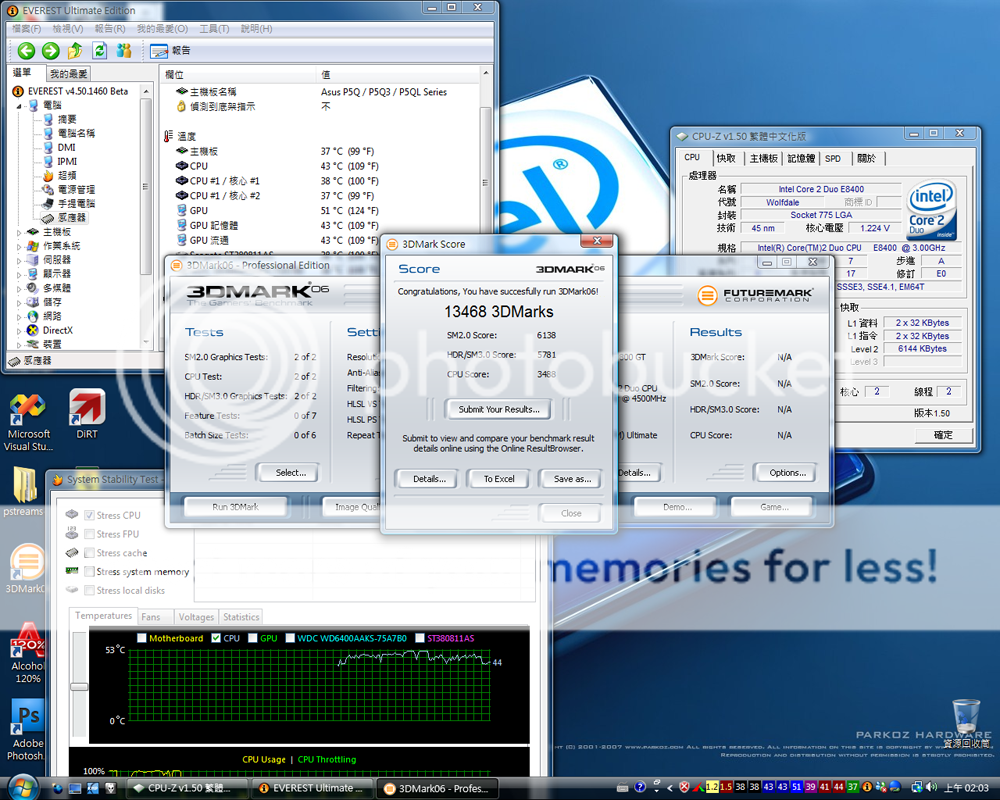Expand the 顯示器 node in EVEREST tree
Image resolution: width=1000 pixels, height=800 pixels.
(x=18, y=274)
